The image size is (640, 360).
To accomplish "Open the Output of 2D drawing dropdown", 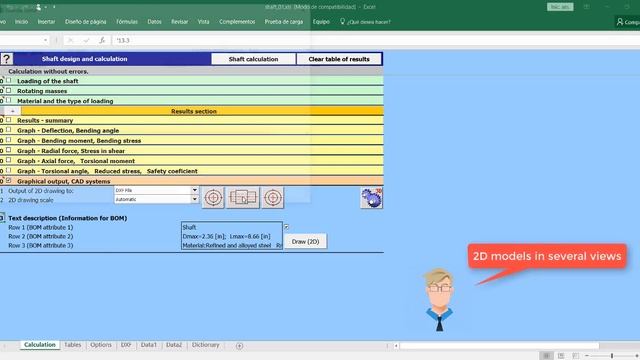I will tap(195, 190).
